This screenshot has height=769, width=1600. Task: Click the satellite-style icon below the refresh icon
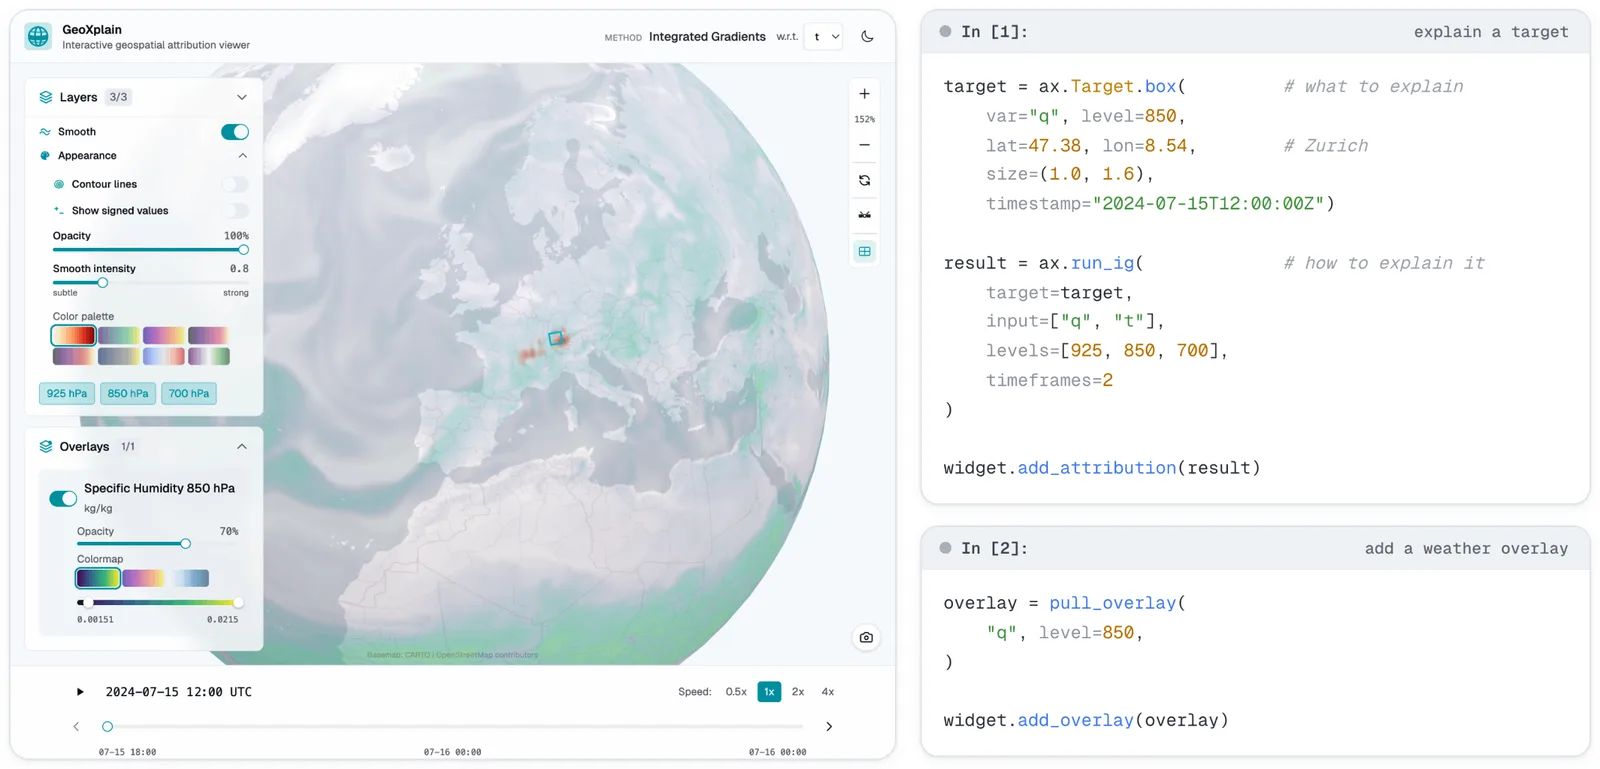[864, 215]
